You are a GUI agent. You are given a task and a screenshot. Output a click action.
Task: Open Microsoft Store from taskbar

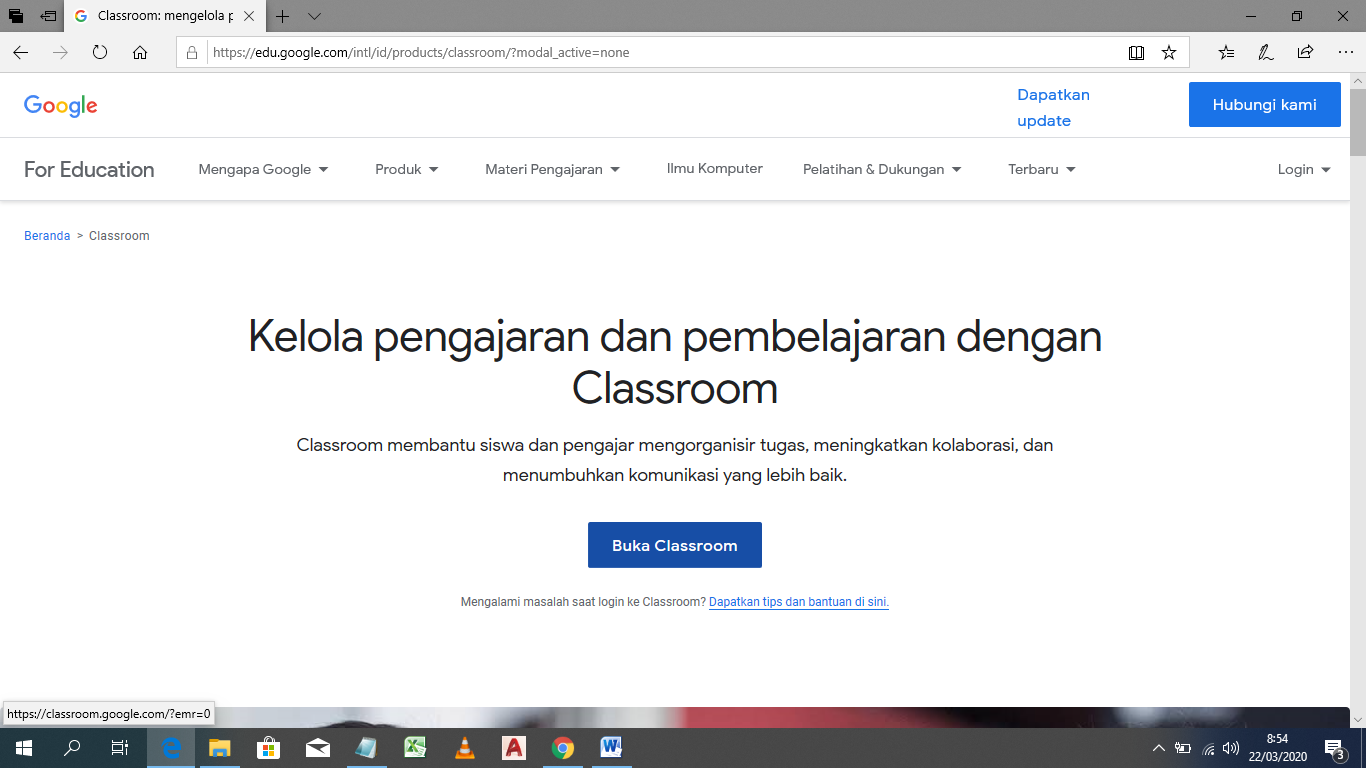(x=268, y=748)
